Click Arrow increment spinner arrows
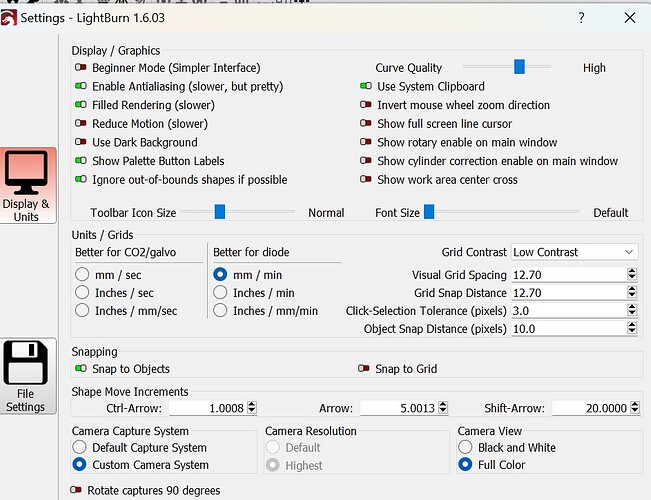The height and width of the screenshot is (500, 651). click(443, 407)
